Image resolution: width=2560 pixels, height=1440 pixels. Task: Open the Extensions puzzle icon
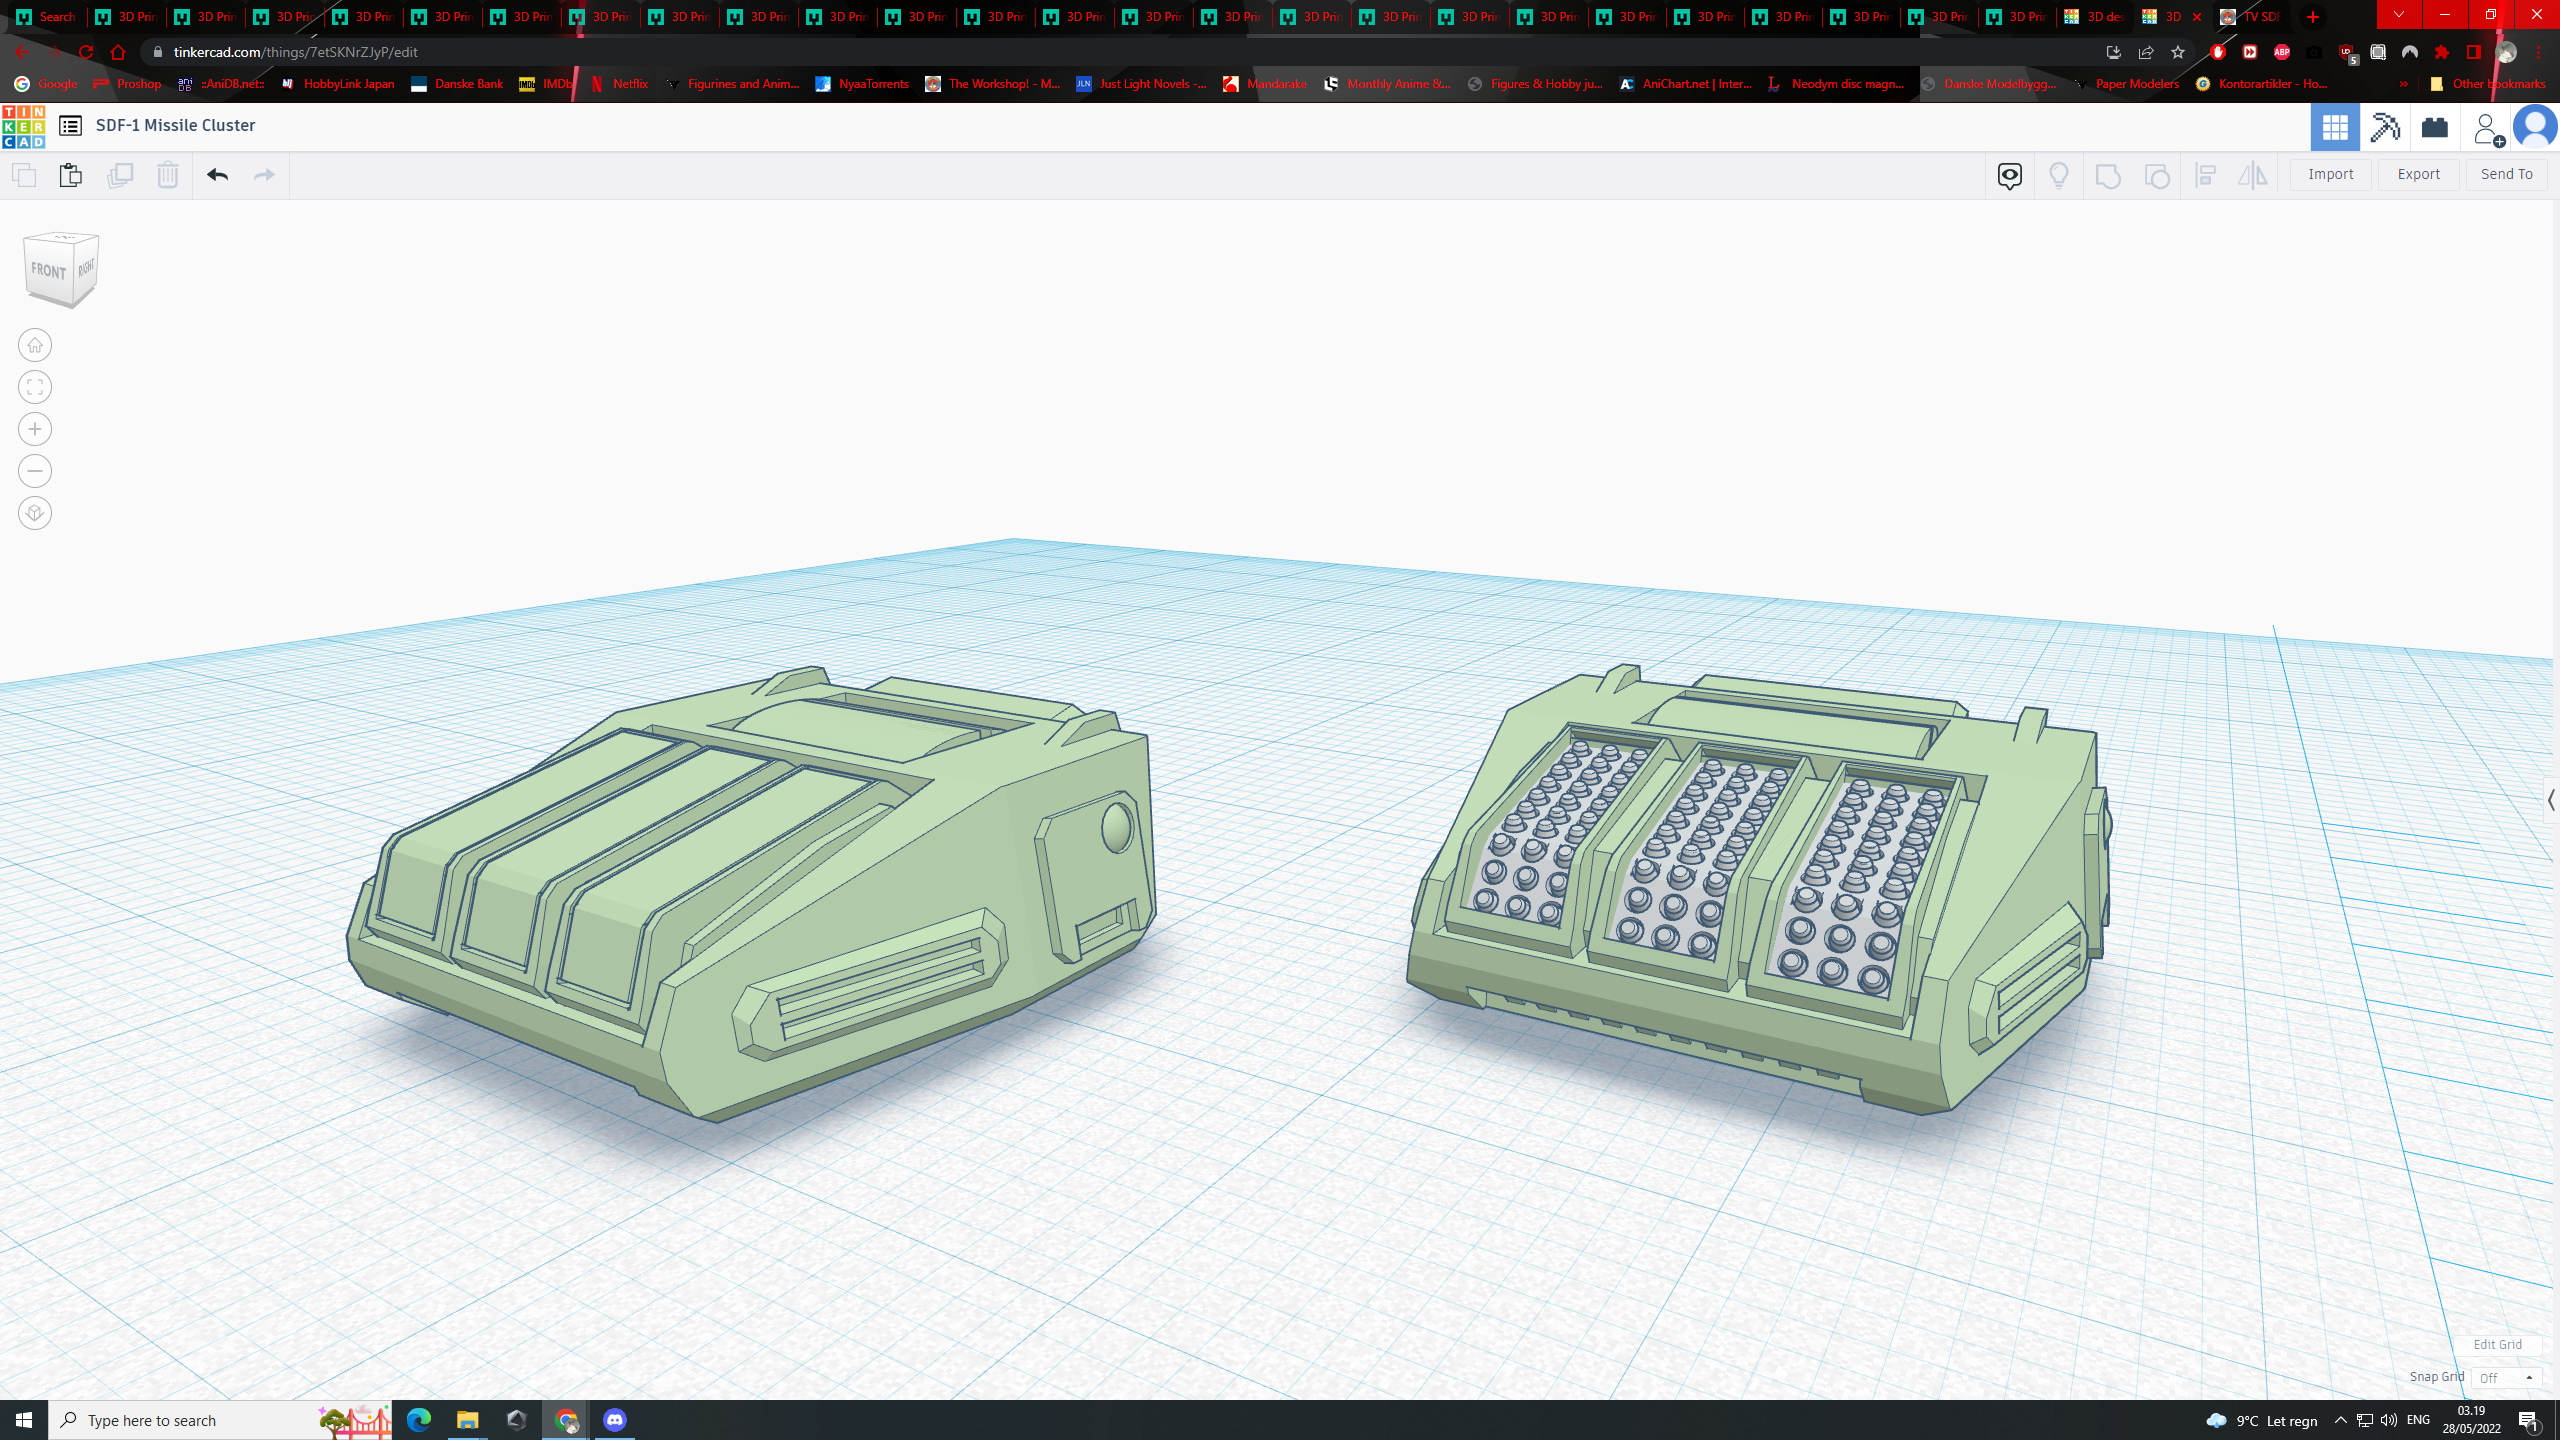pyautogui.click(x=2442, y=52)
